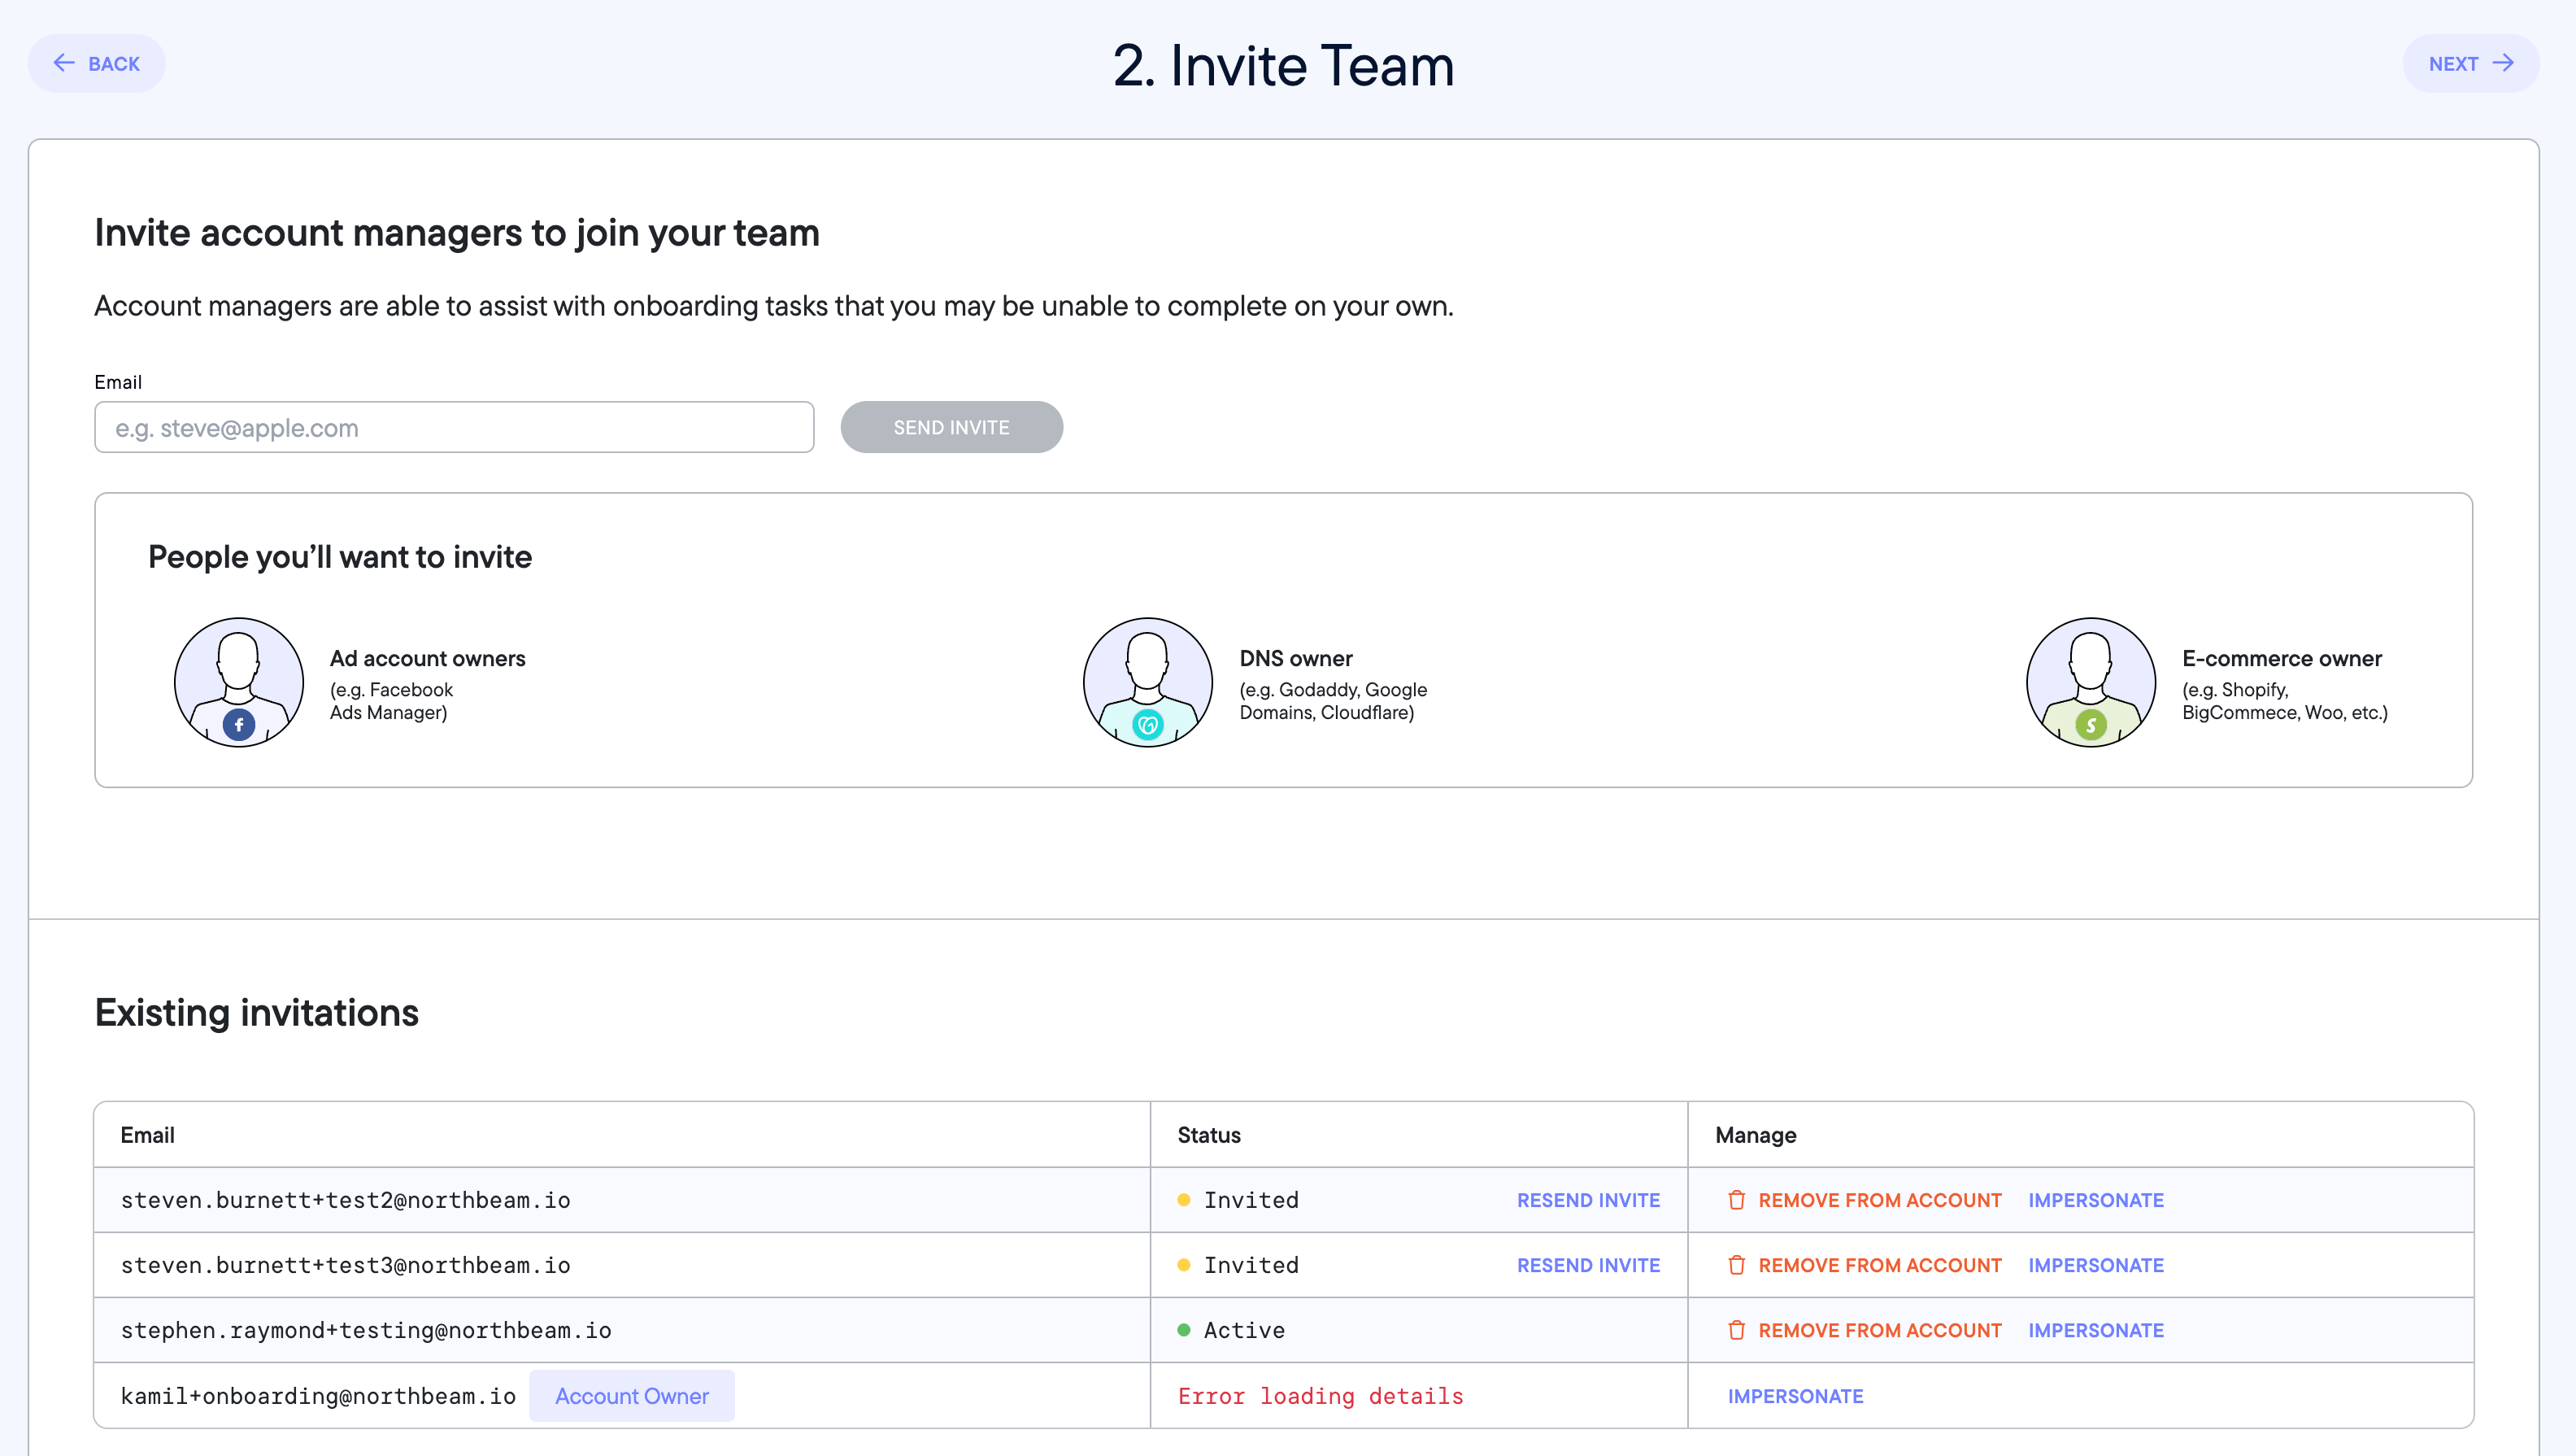Select email steven.burnett+test3@northbeam.io
The image size is (2576, 1456).
point(345,1265)
